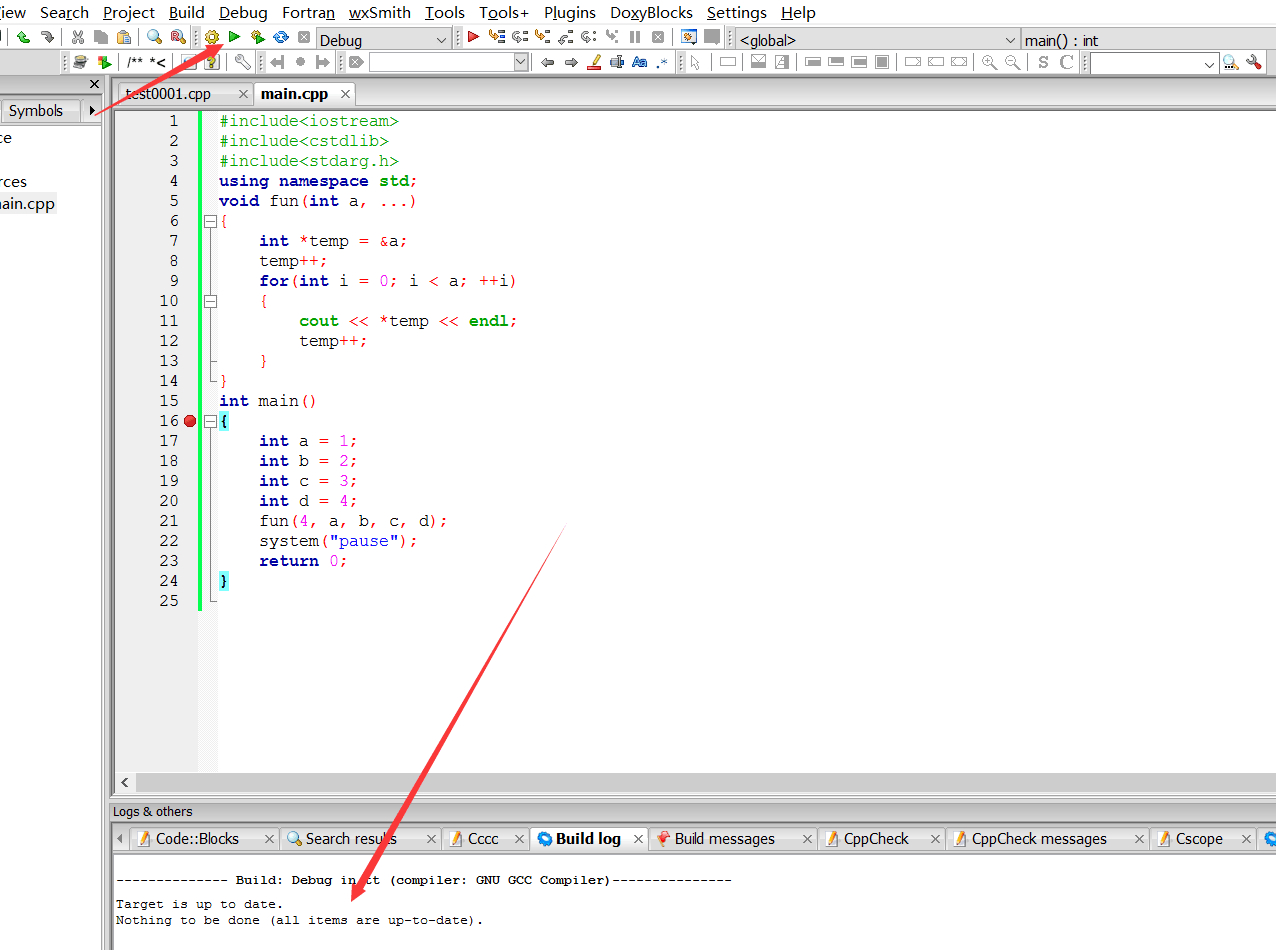Switch to the test0001.cpp tab
The image size is (1276, 950).
point(168,94)
